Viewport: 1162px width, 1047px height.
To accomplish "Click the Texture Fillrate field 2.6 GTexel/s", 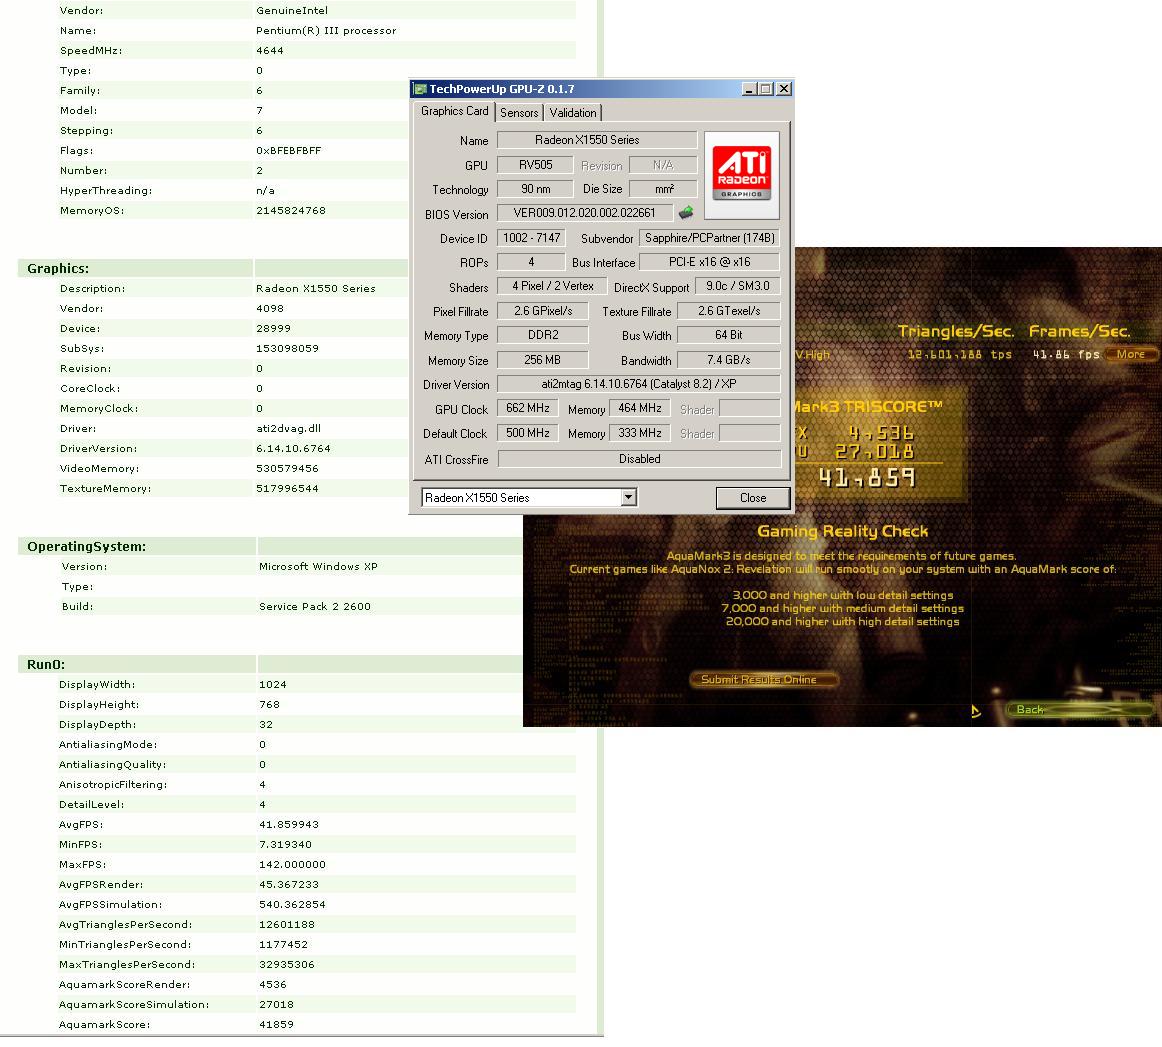I will [x=728, y=311].
